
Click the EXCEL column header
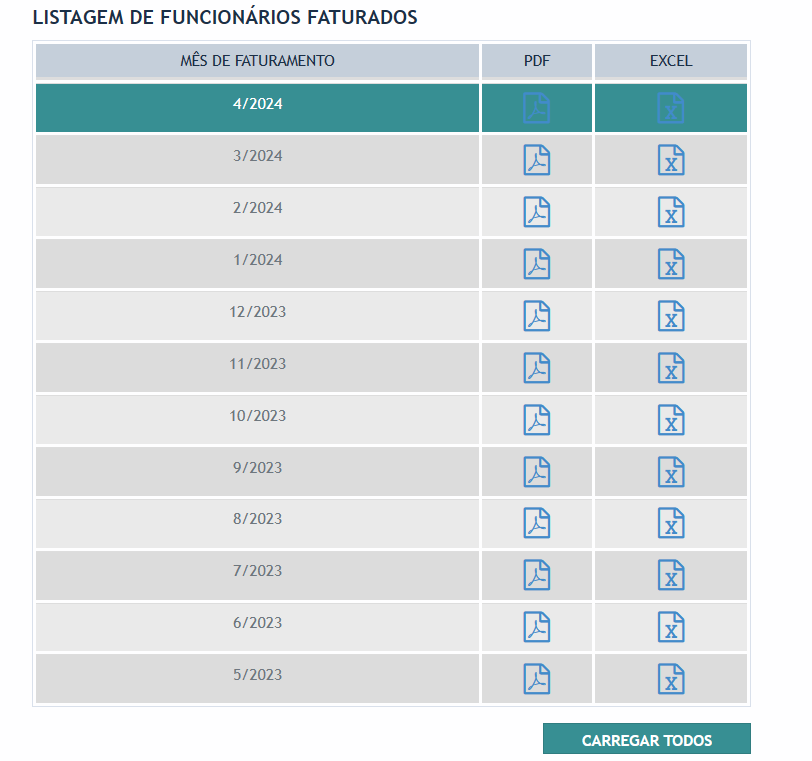click(x=671, y=61)
